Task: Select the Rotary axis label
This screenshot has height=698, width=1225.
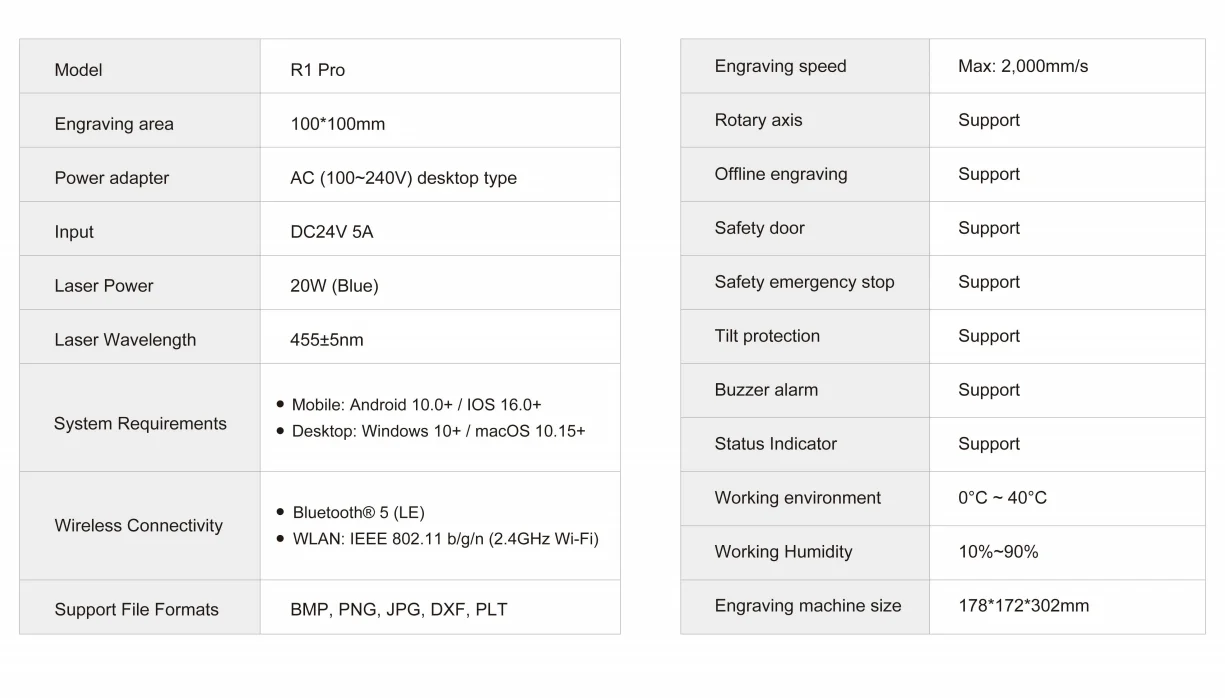Action: click(x=758, y=120)
